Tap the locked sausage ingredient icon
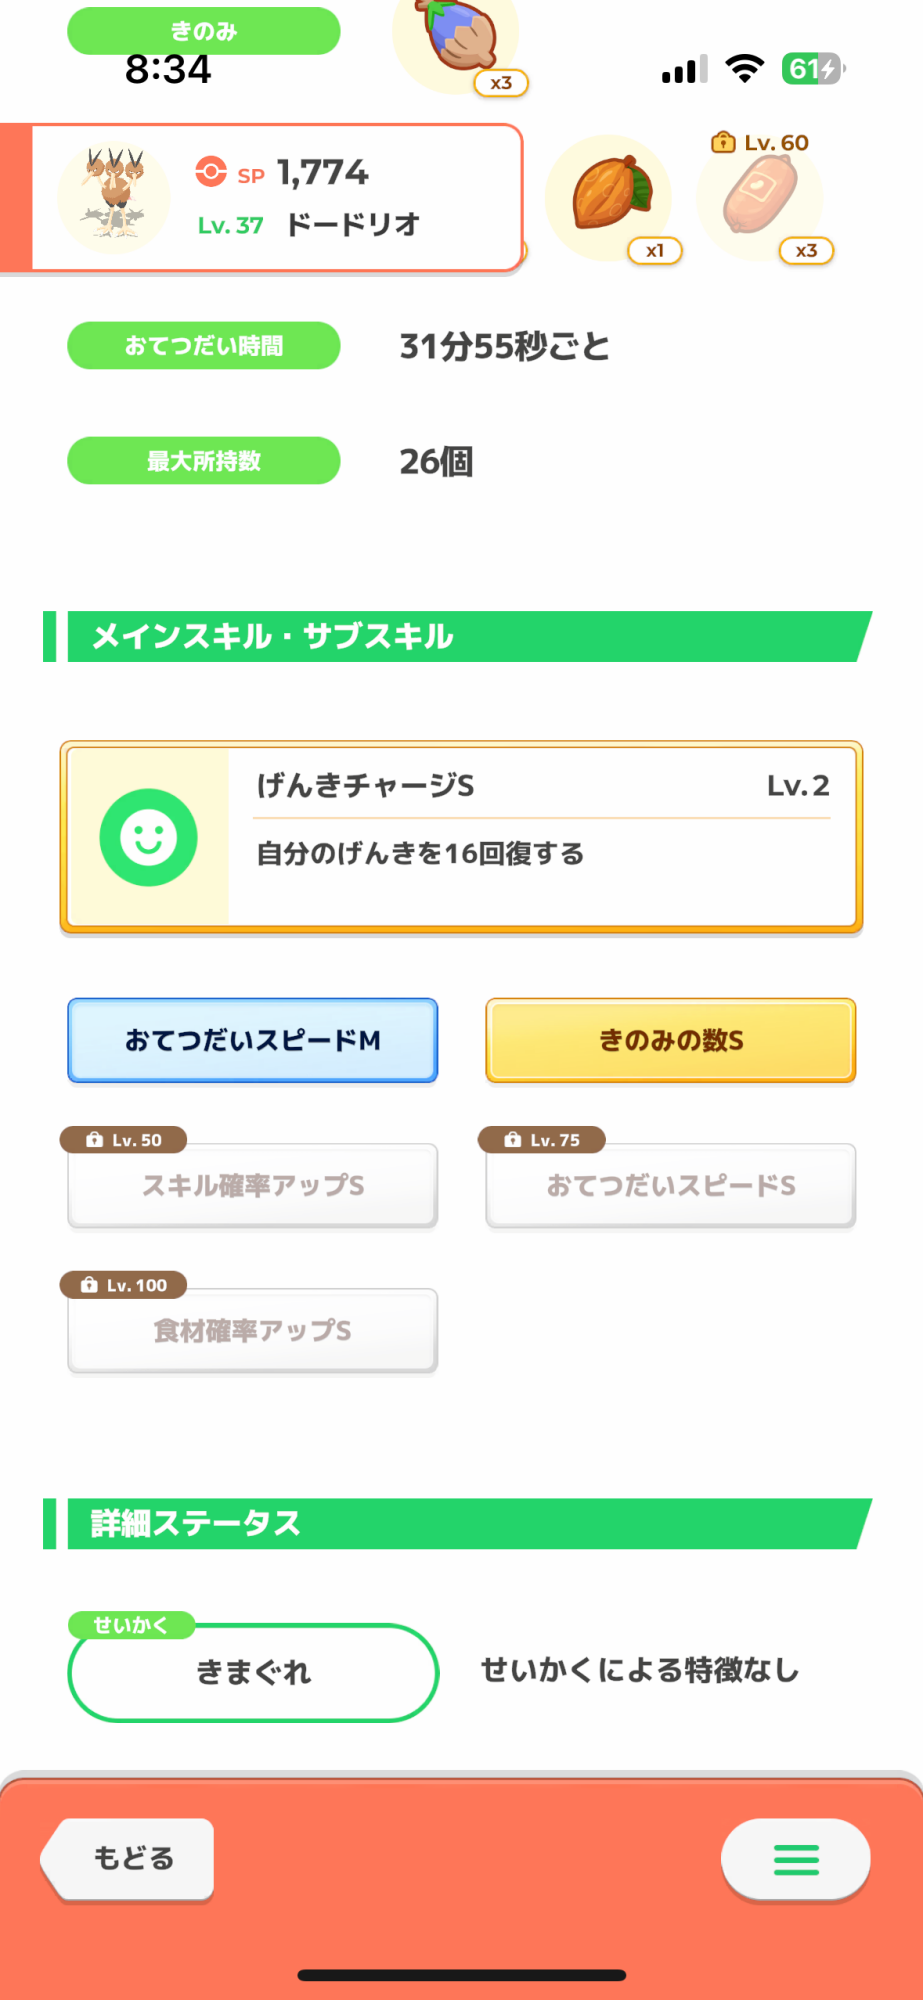 click(761, 195)
